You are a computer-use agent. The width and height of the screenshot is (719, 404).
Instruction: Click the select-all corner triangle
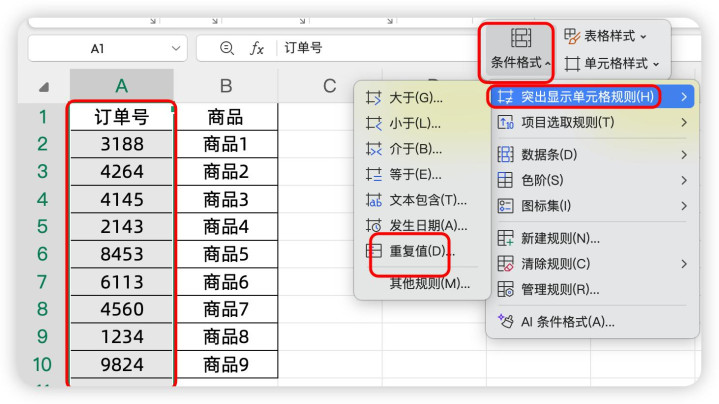[x=44, y=87]
